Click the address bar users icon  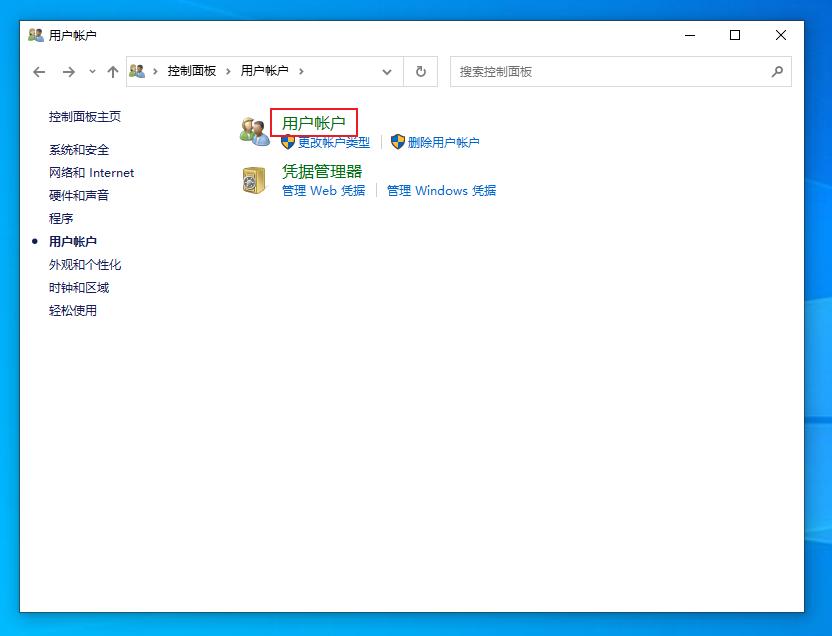[x=137, y=71]
